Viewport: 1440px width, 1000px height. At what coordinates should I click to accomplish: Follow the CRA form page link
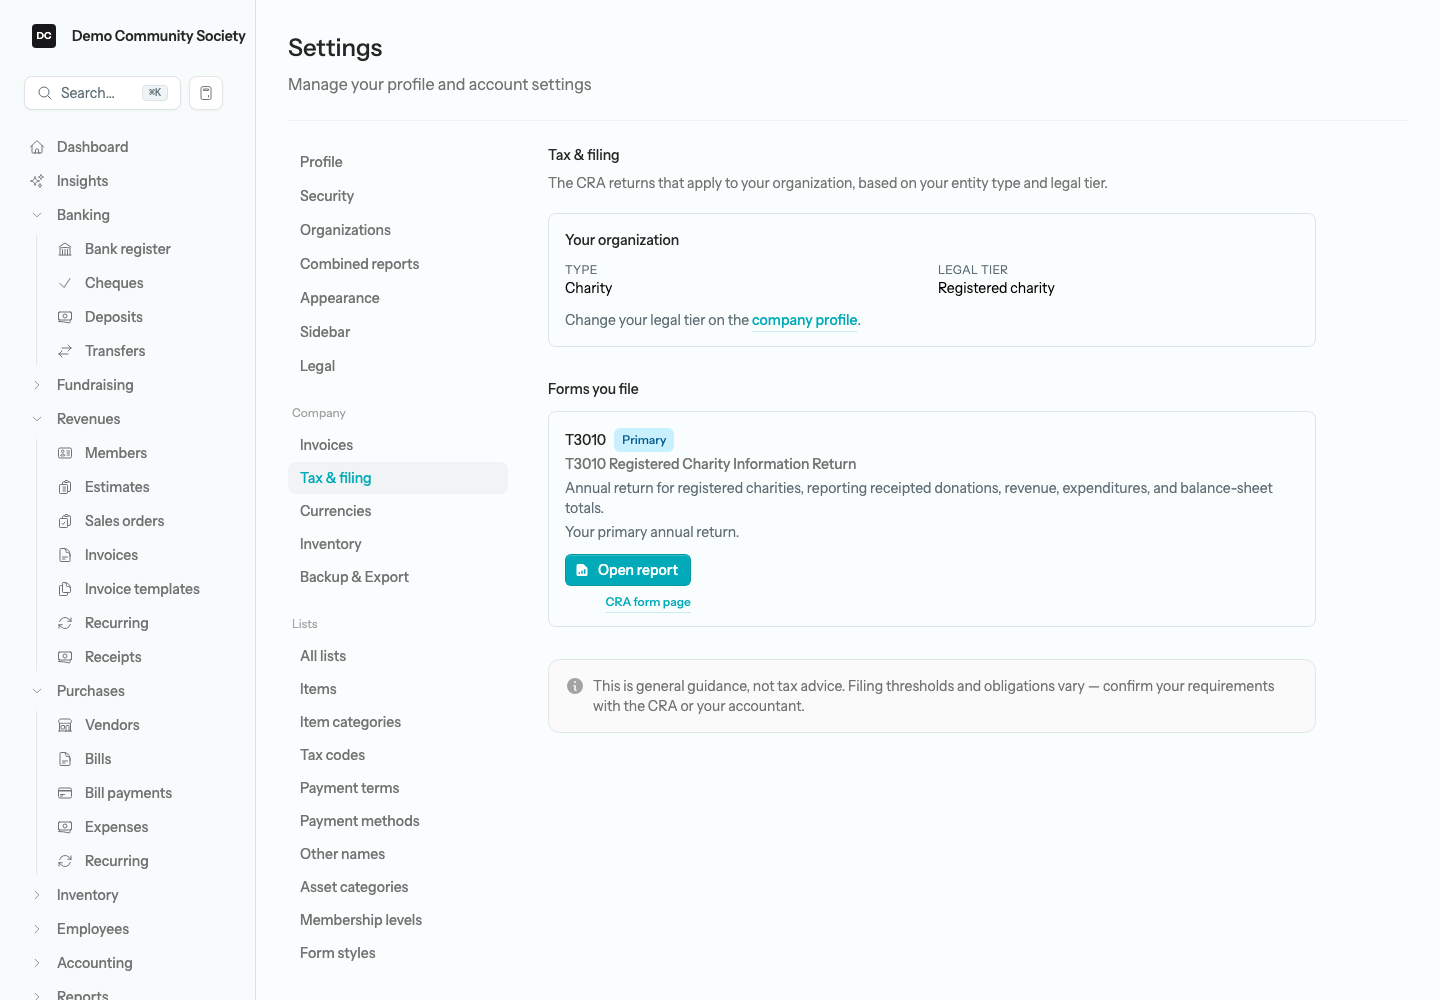point(648,602)
